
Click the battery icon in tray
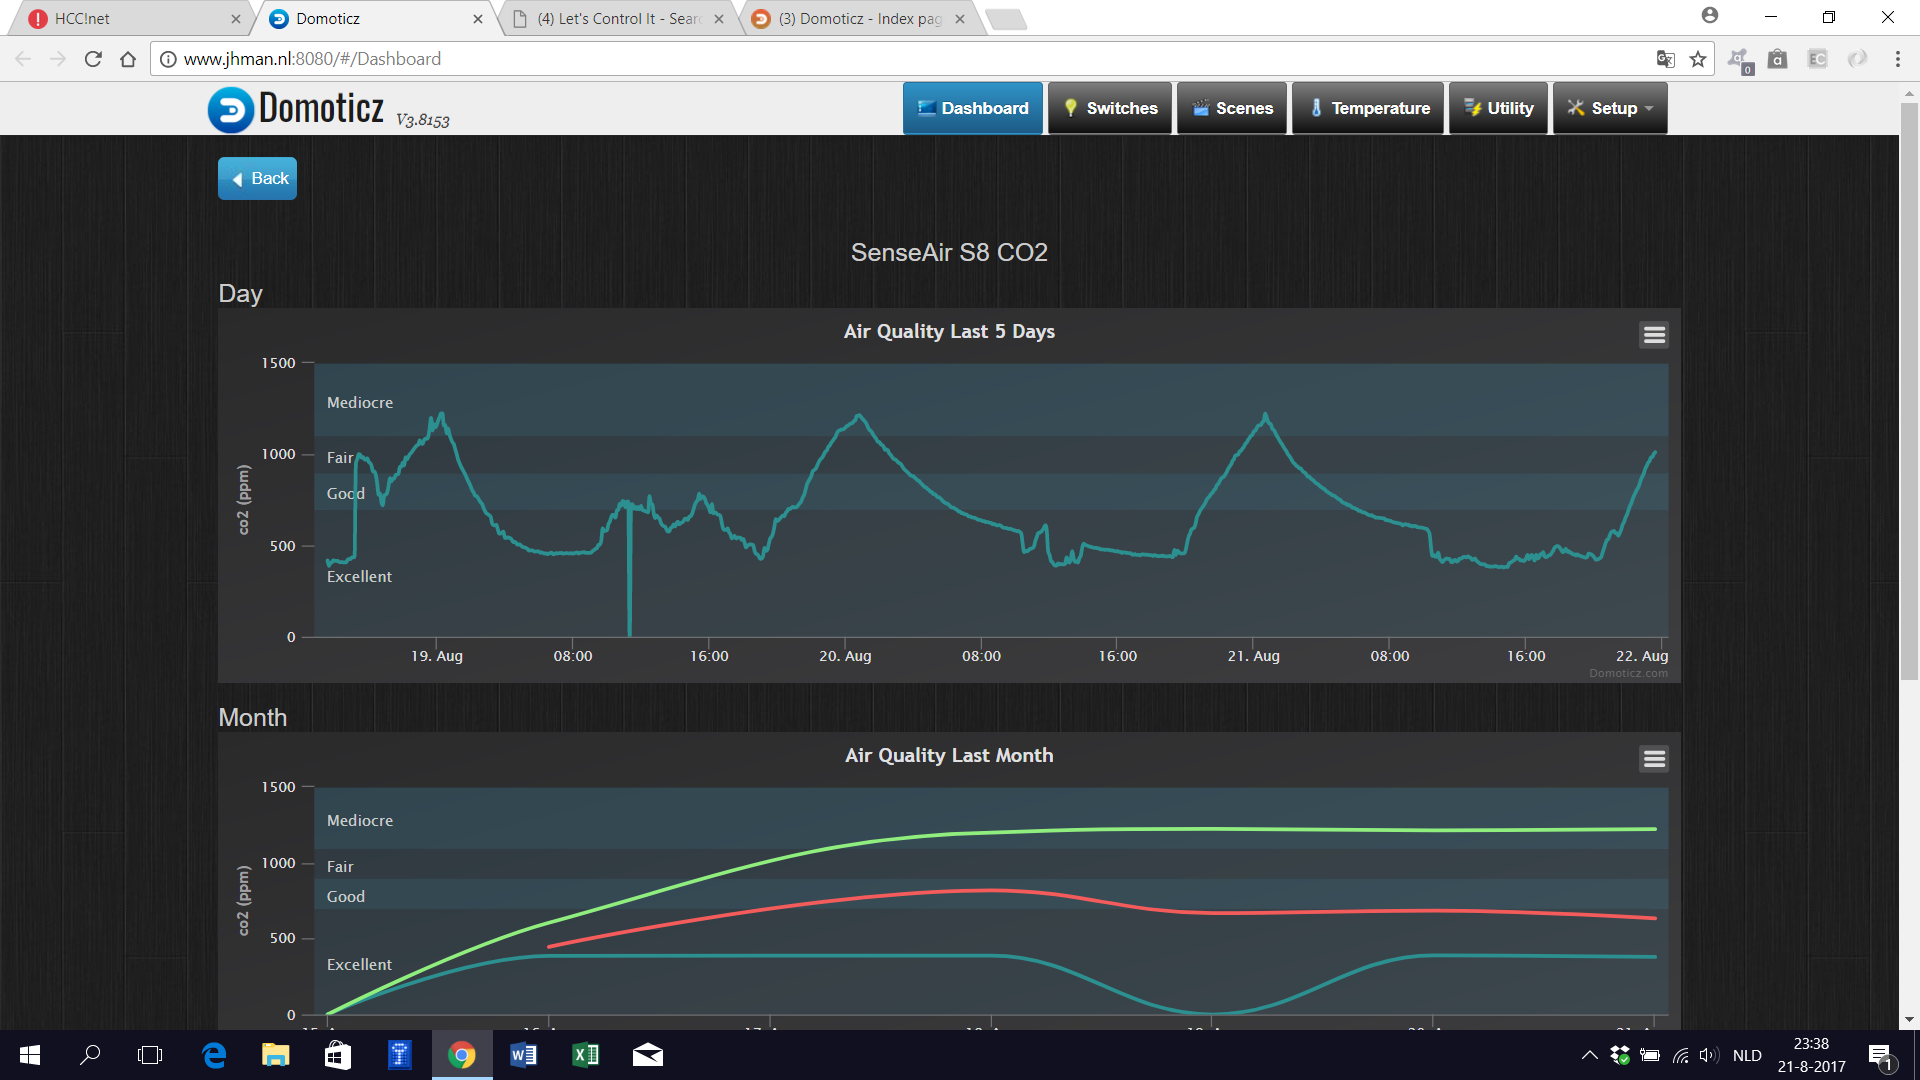coord(1650,1055)
